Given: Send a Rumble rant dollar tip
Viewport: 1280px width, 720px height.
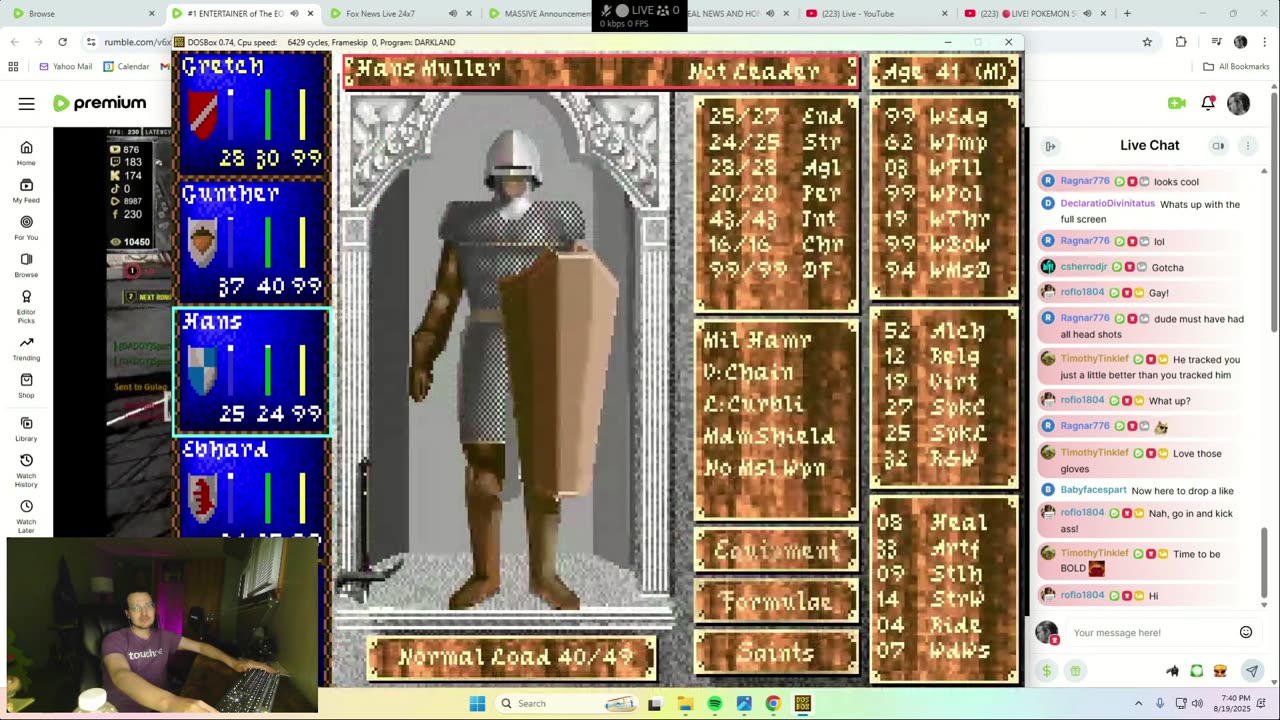Looking at the screenshot, I should pyautogui.click(x=1046, y=671).
